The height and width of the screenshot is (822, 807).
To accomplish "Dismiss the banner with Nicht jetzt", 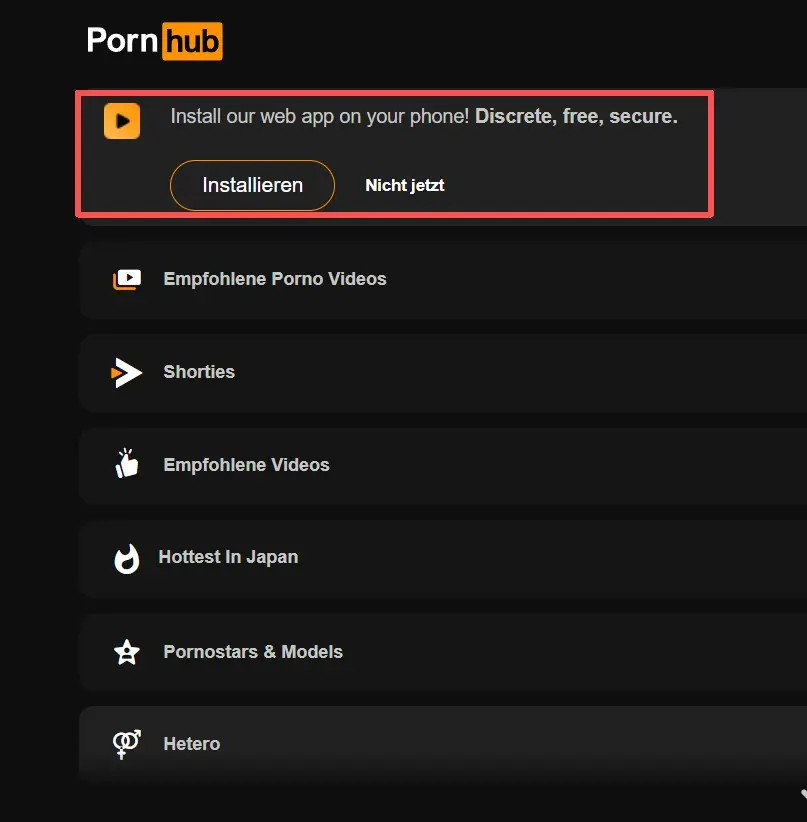I will (405, 186).
